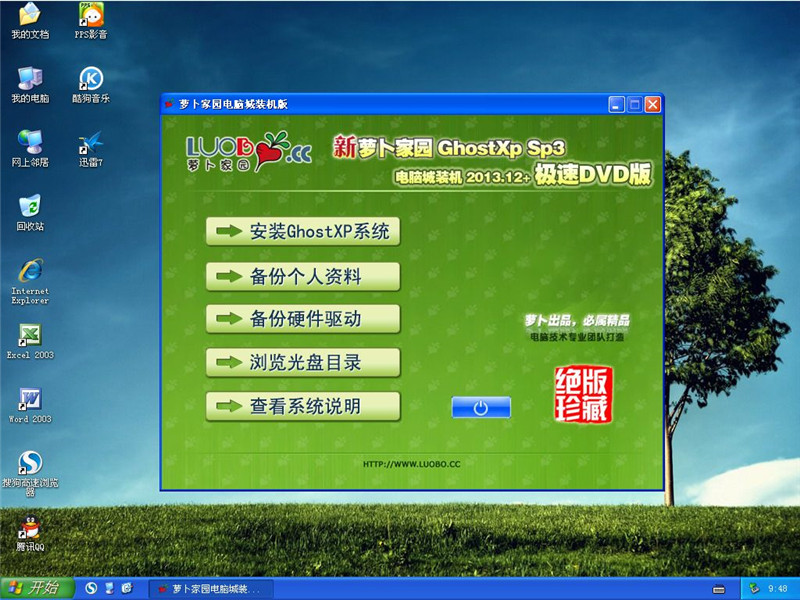Click the blue power button in installer
The width and height of the screenshot is (800, 600).
click(x=481, y=408)
